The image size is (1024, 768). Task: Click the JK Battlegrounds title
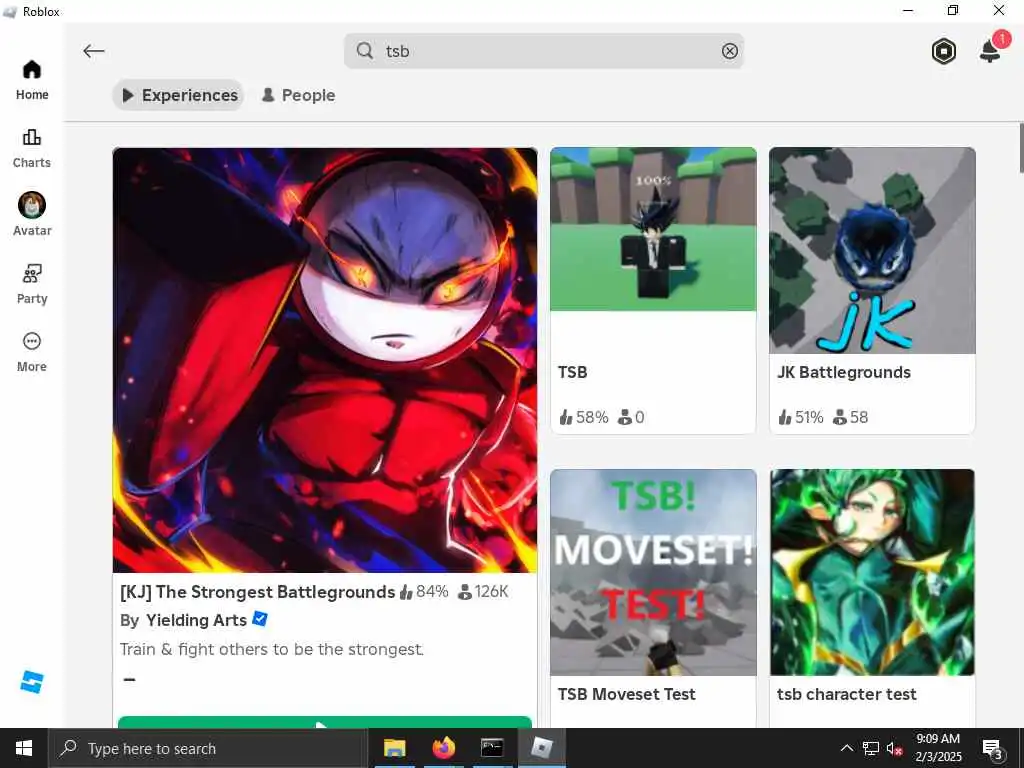(843, 372)
